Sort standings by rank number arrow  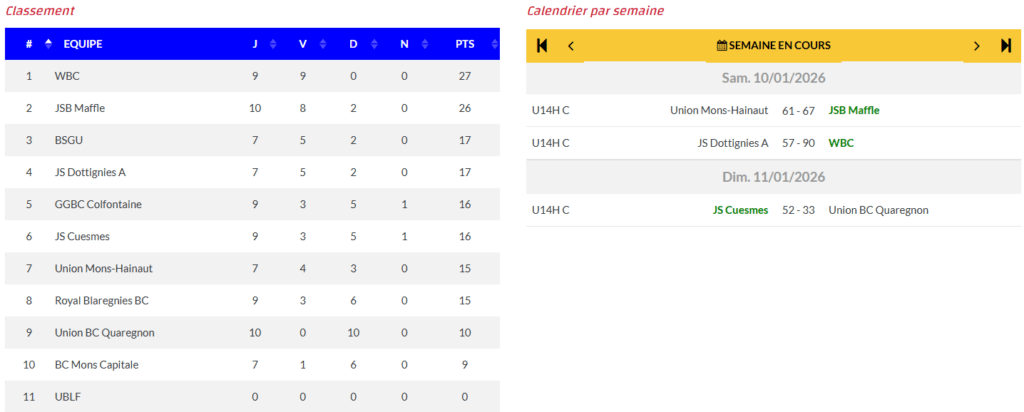pos(48,44)
